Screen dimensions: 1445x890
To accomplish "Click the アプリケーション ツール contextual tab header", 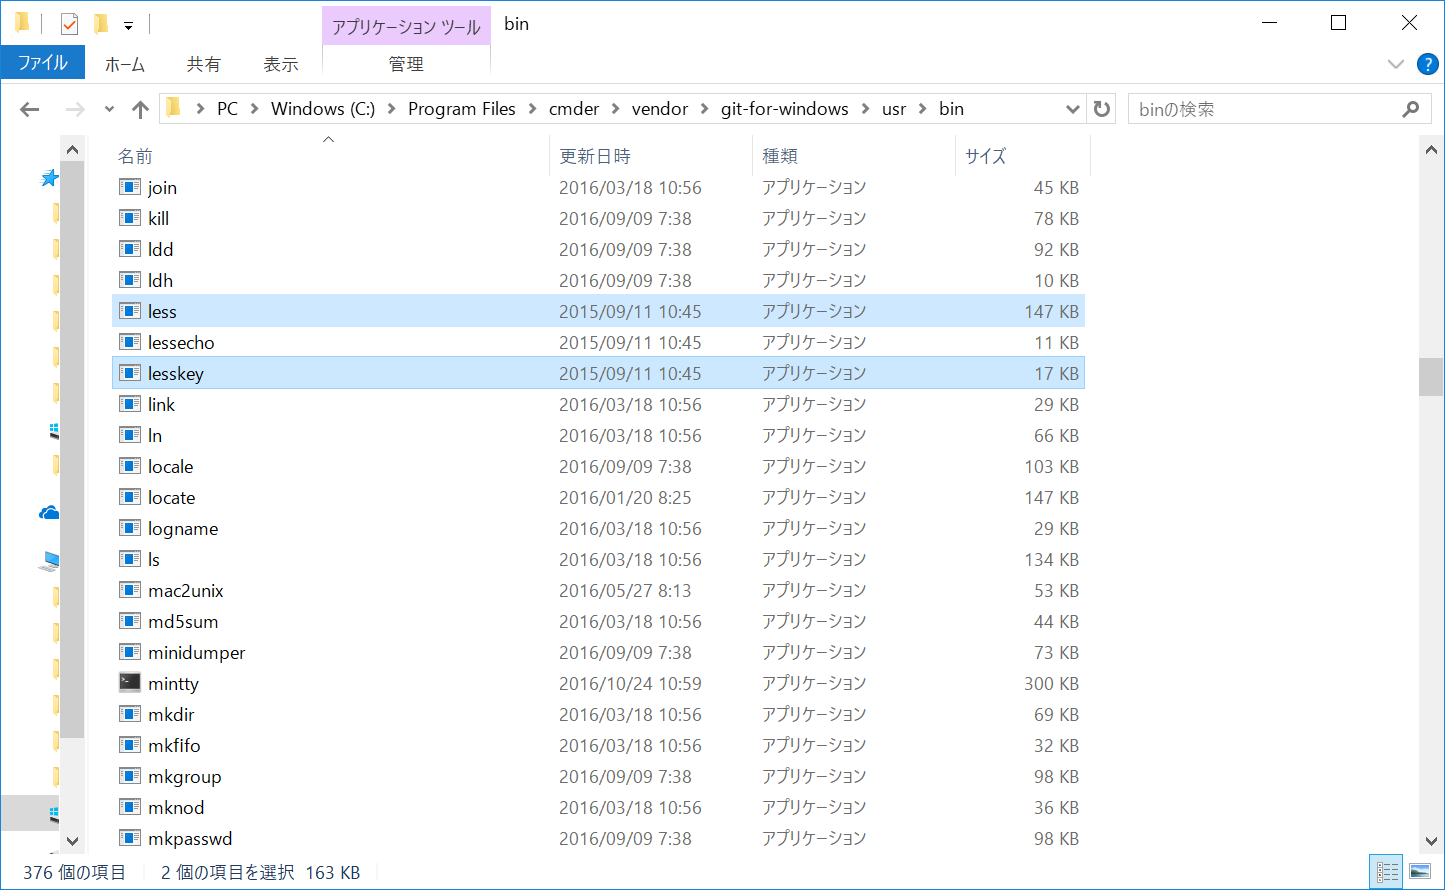I will click(x=406, y=27).
